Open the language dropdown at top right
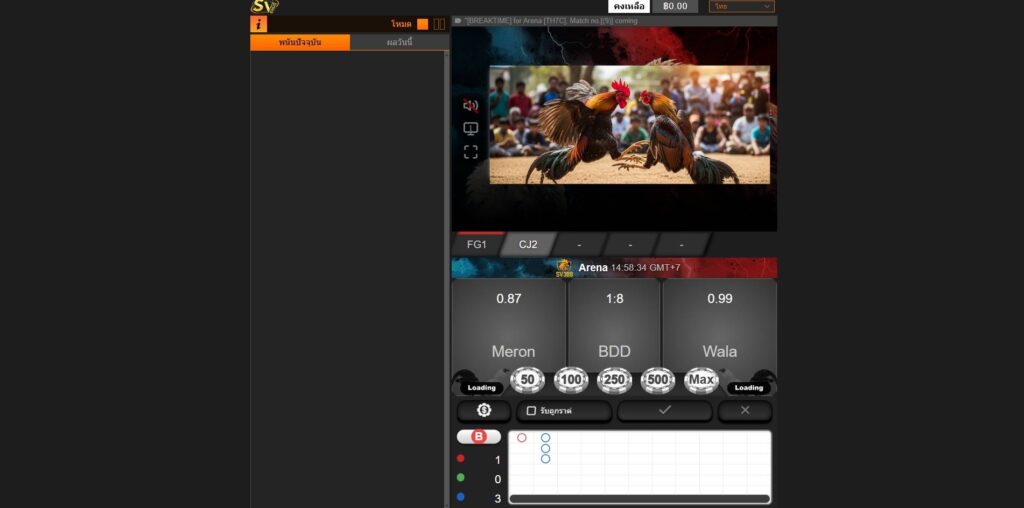The width and height of the screenshot is (1024, 508). pos(741,6)
